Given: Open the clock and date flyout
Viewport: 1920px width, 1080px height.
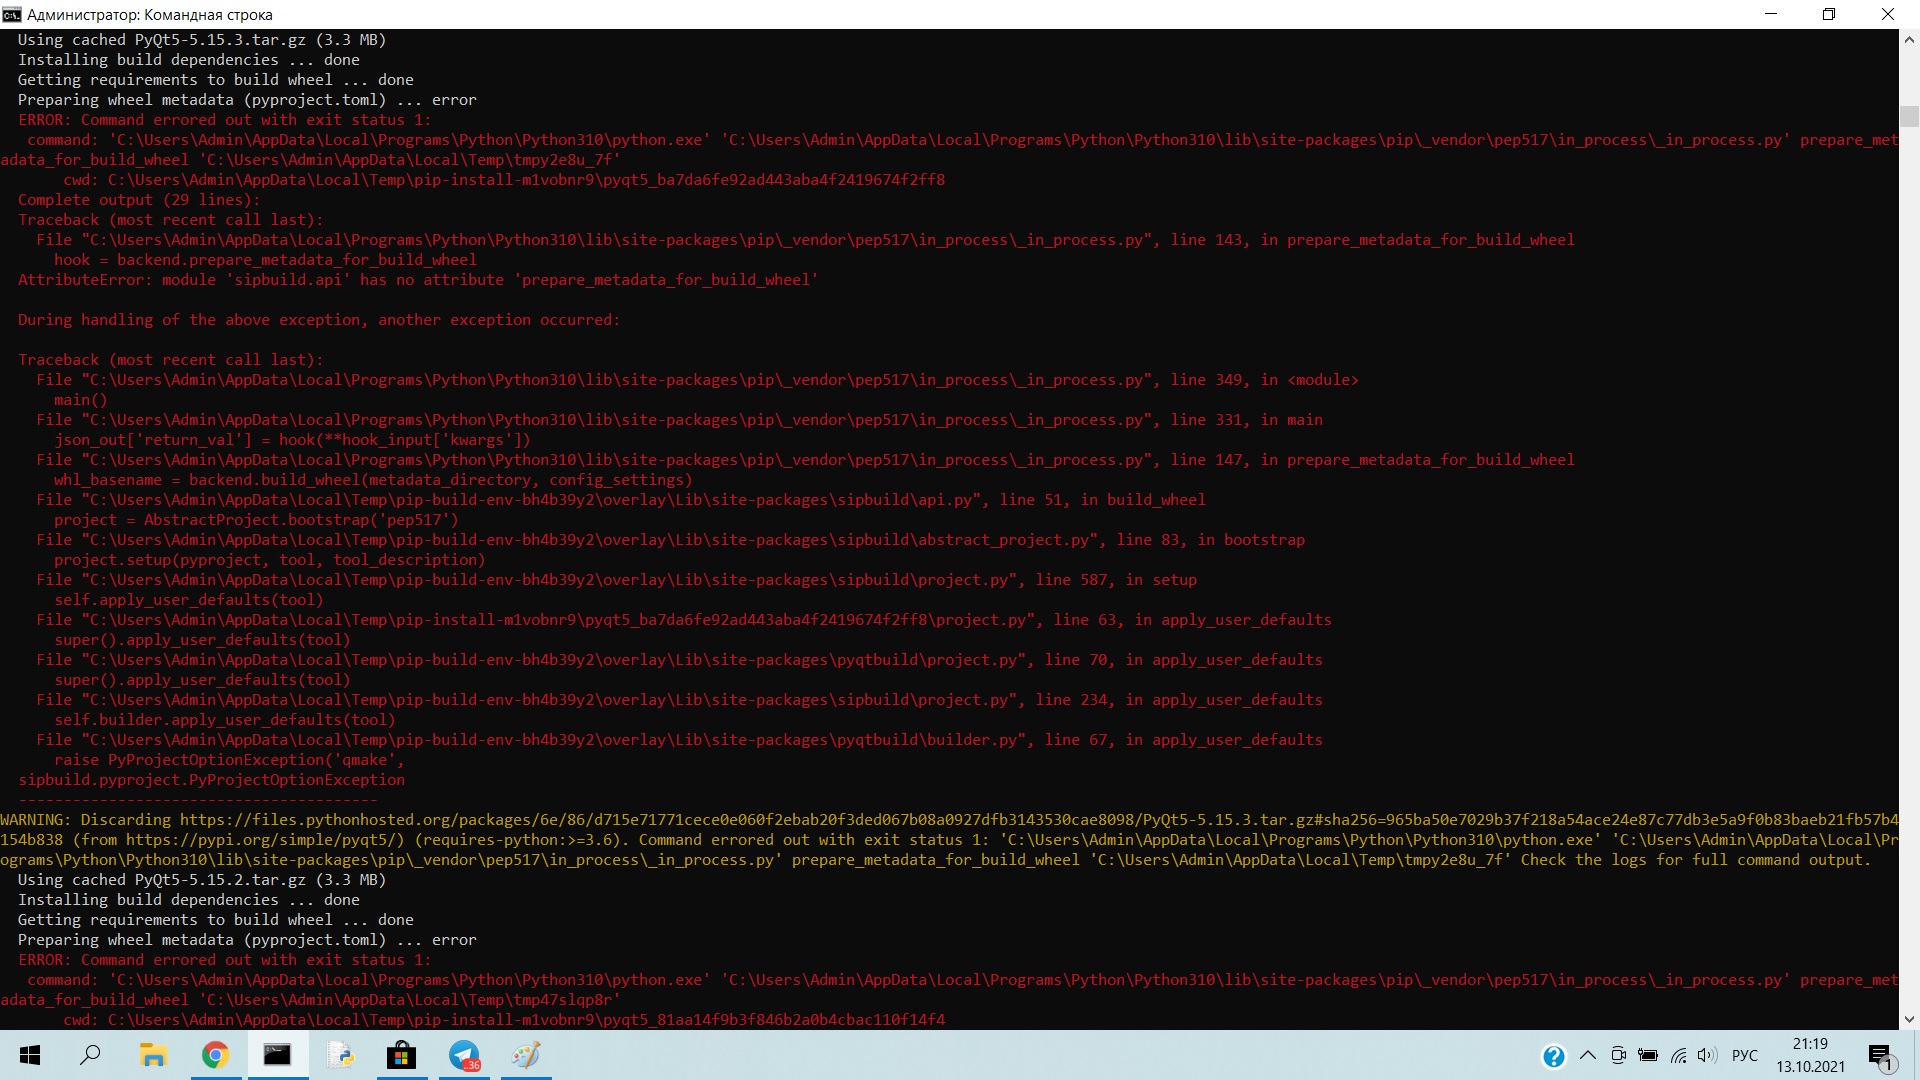Looking at the screenshot, I should coord(1810,1055).
